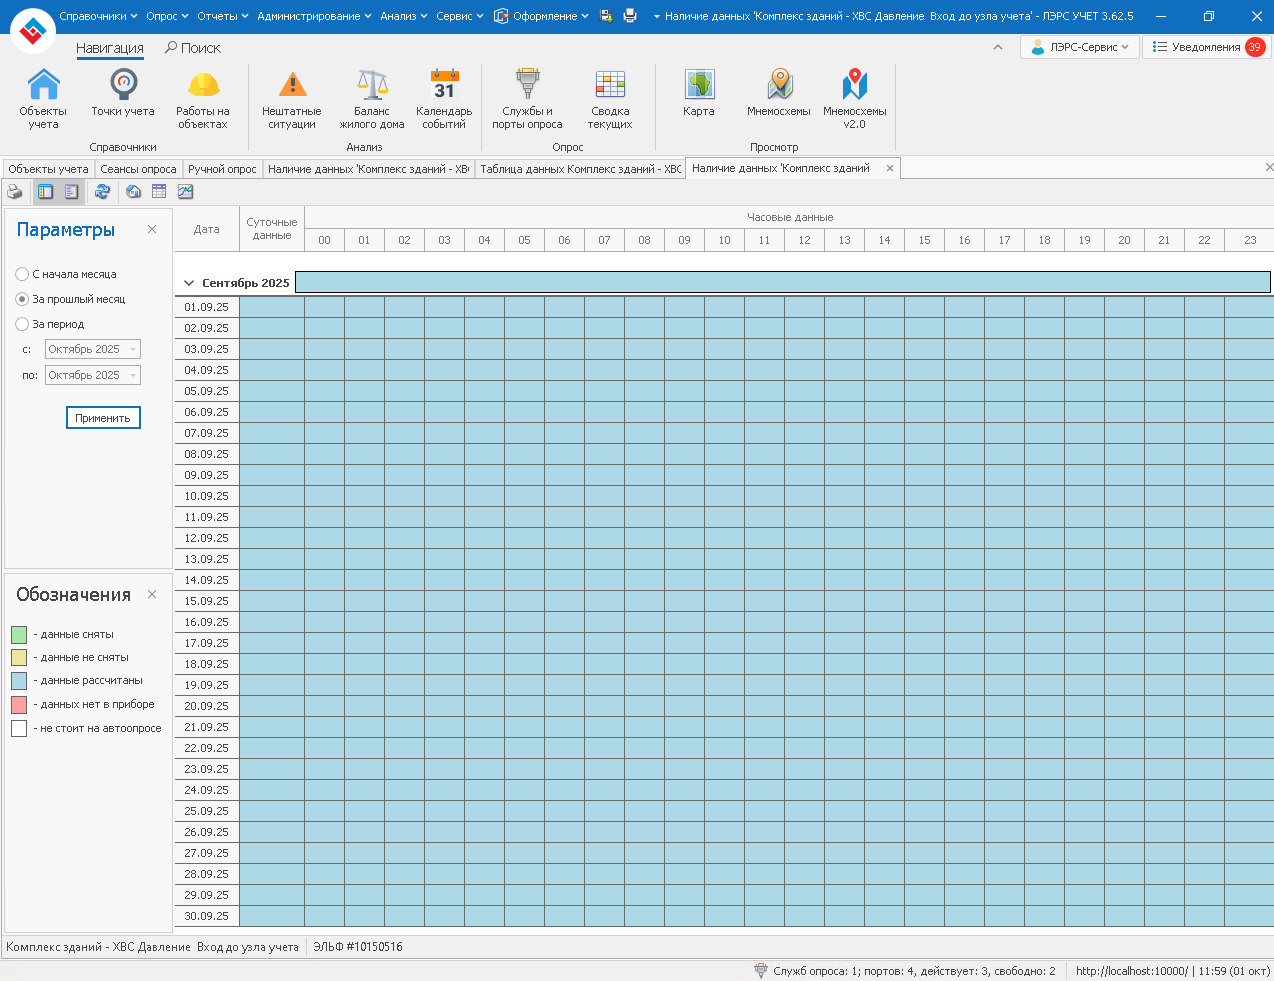The width and height of the screenshot is (1274, 981).
Task: Select 'За прошлый месяц' radio option
Action: coord(22,299)
